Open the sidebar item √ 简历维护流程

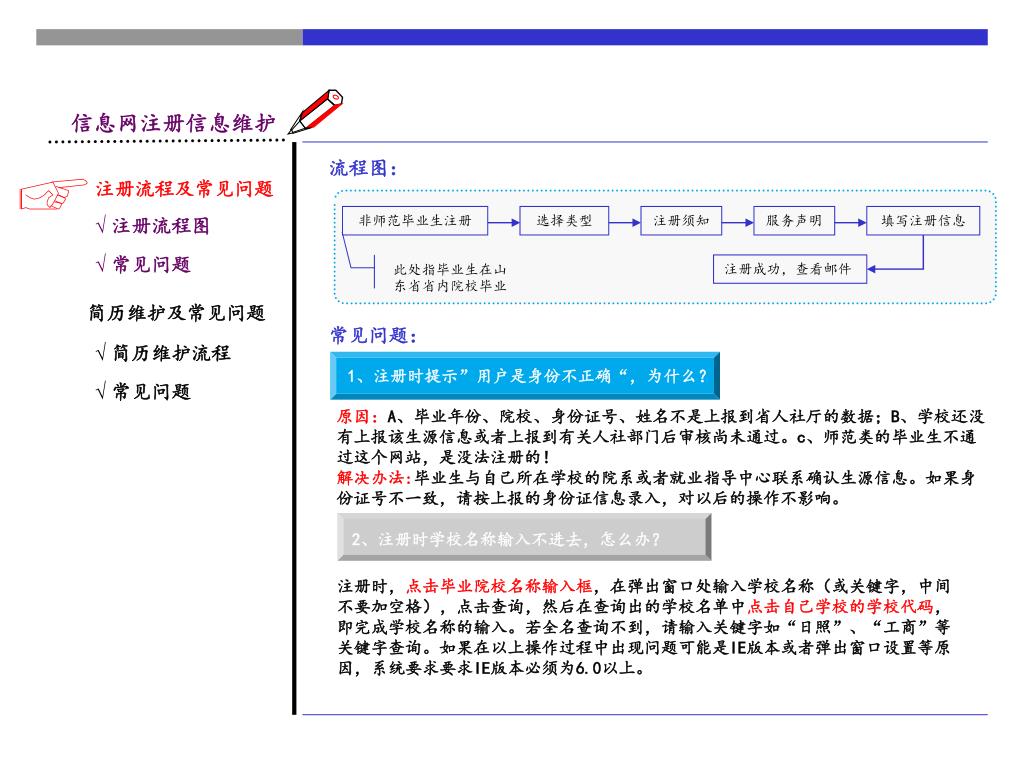pyautogui.click(x=163, y=353)
